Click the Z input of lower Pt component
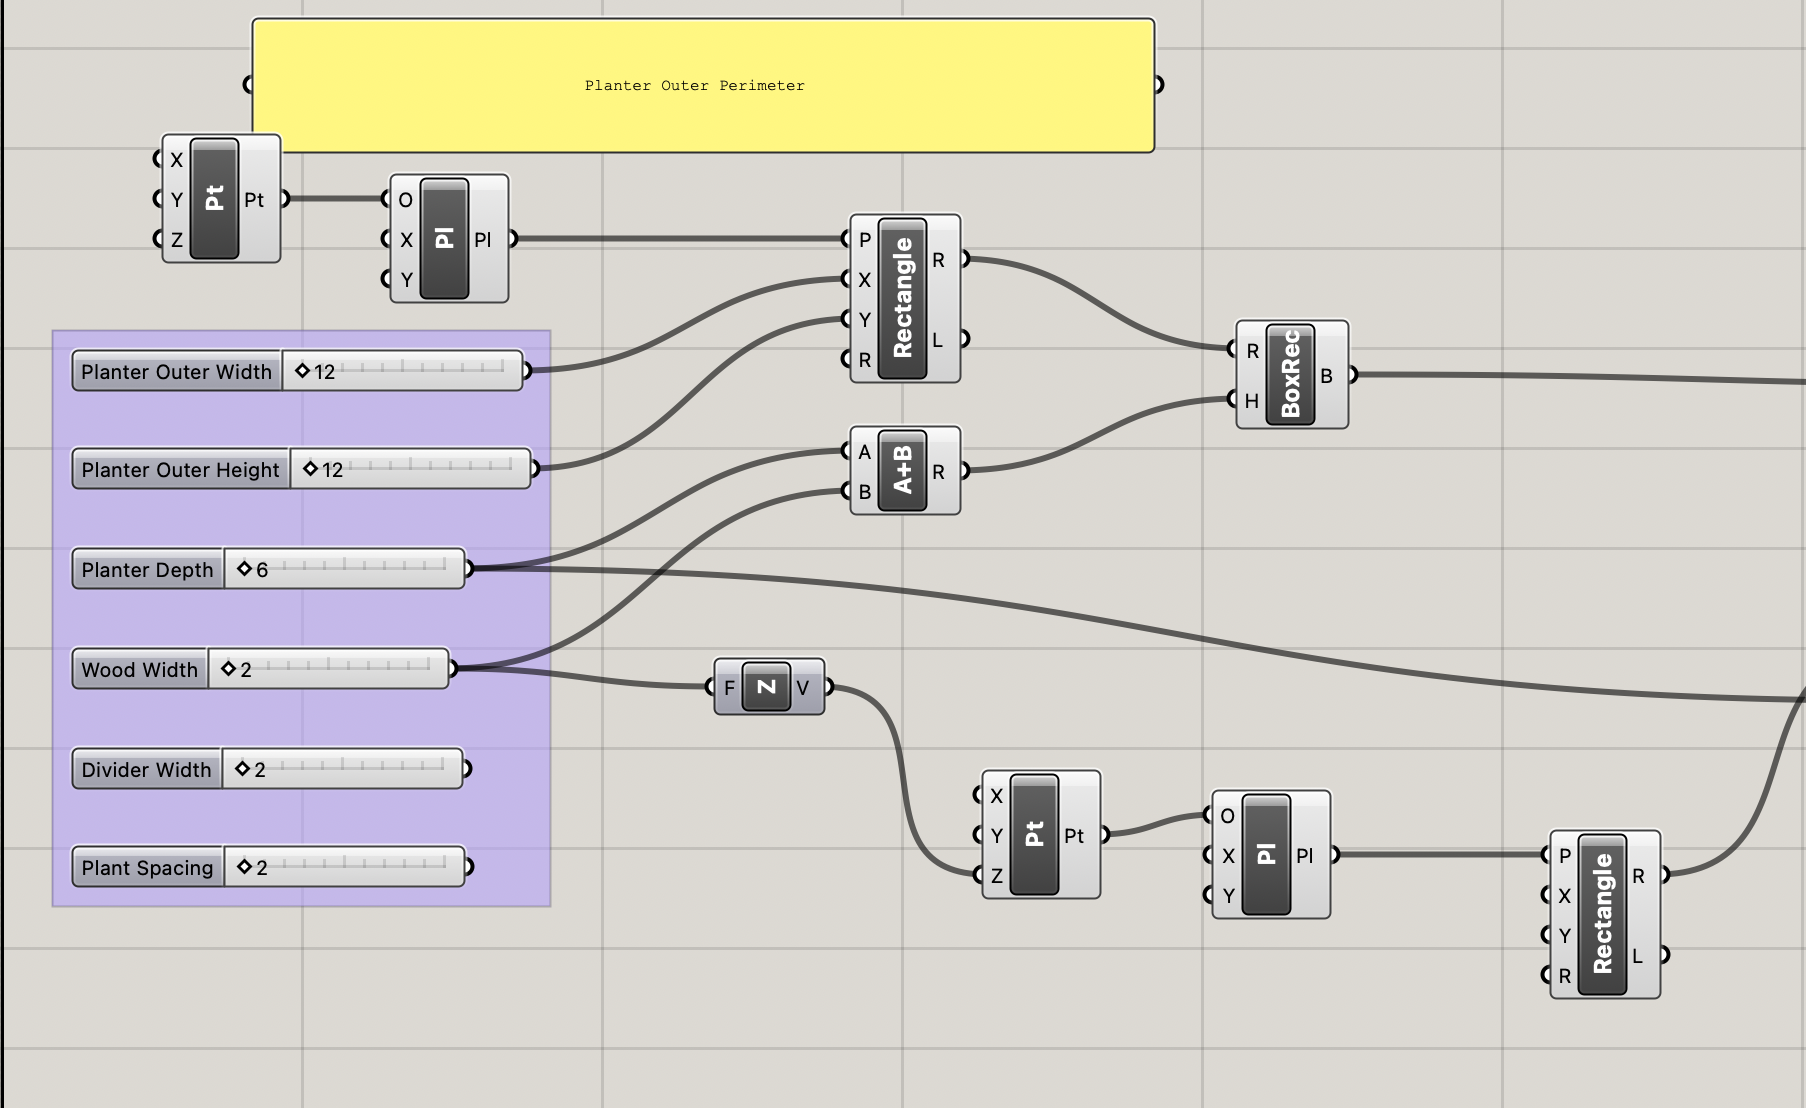This screenshot has height=1108, width=1806. (x=996, y=876)
